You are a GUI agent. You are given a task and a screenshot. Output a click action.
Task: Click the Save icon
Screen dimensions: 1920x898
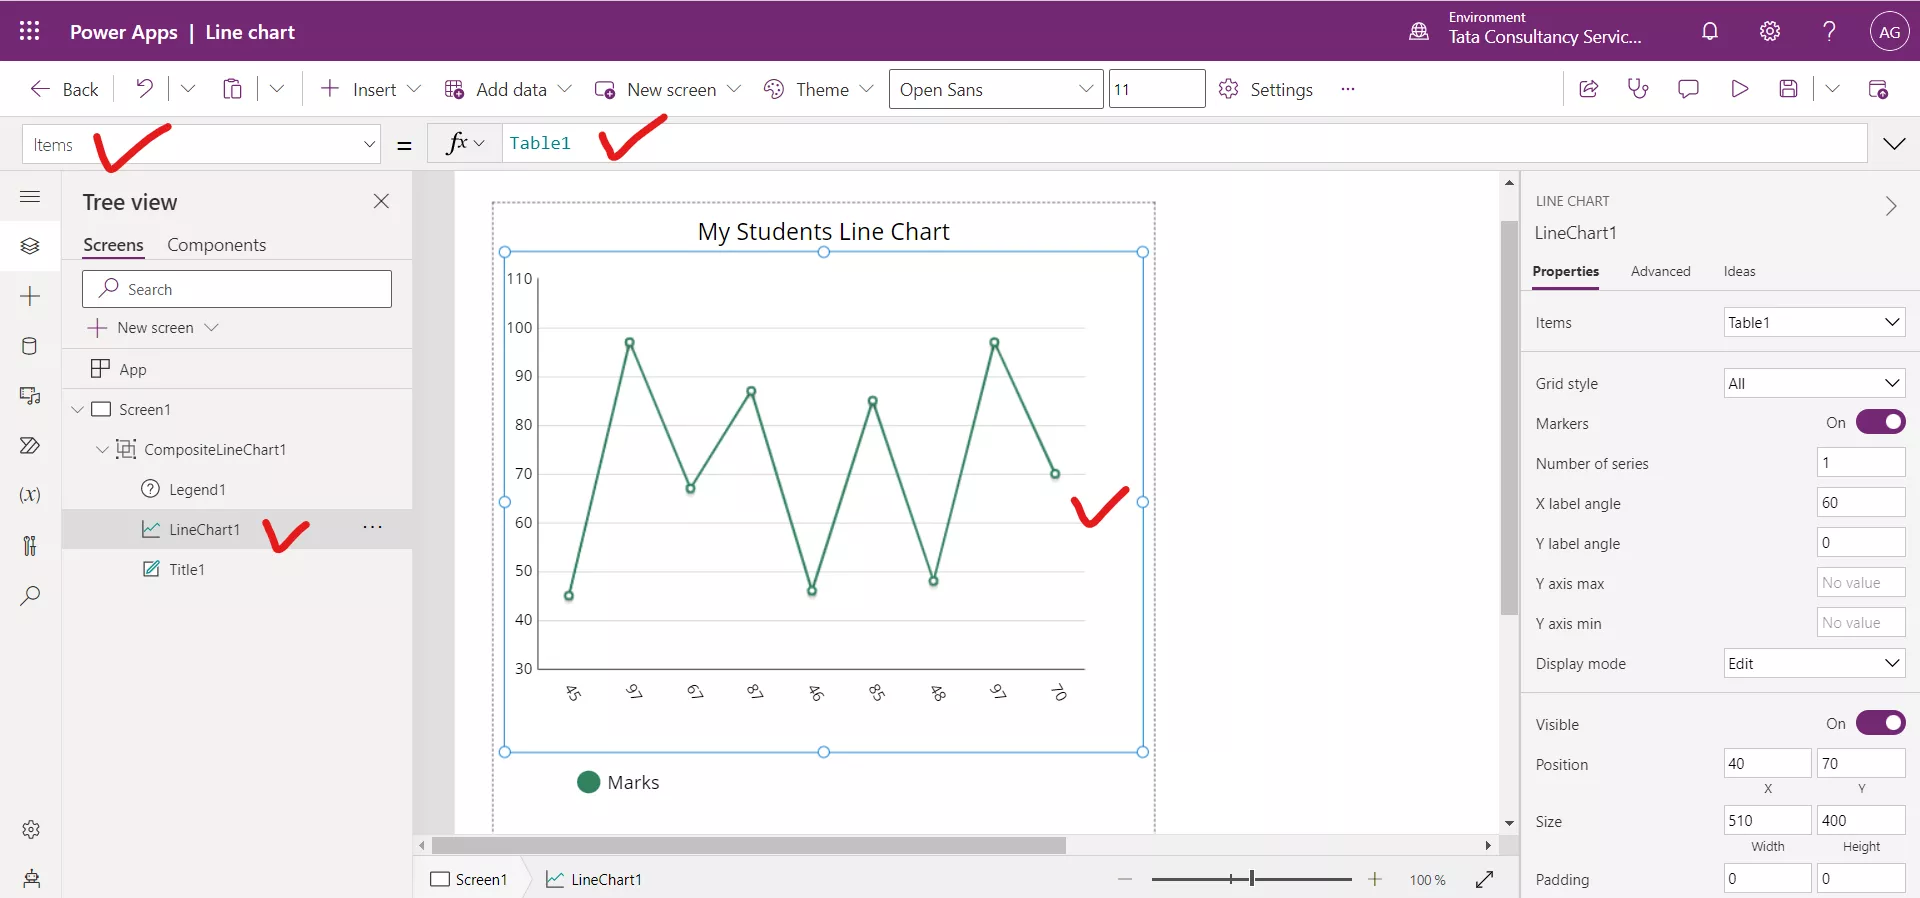pyautogui.click(x=1789, y=89)
